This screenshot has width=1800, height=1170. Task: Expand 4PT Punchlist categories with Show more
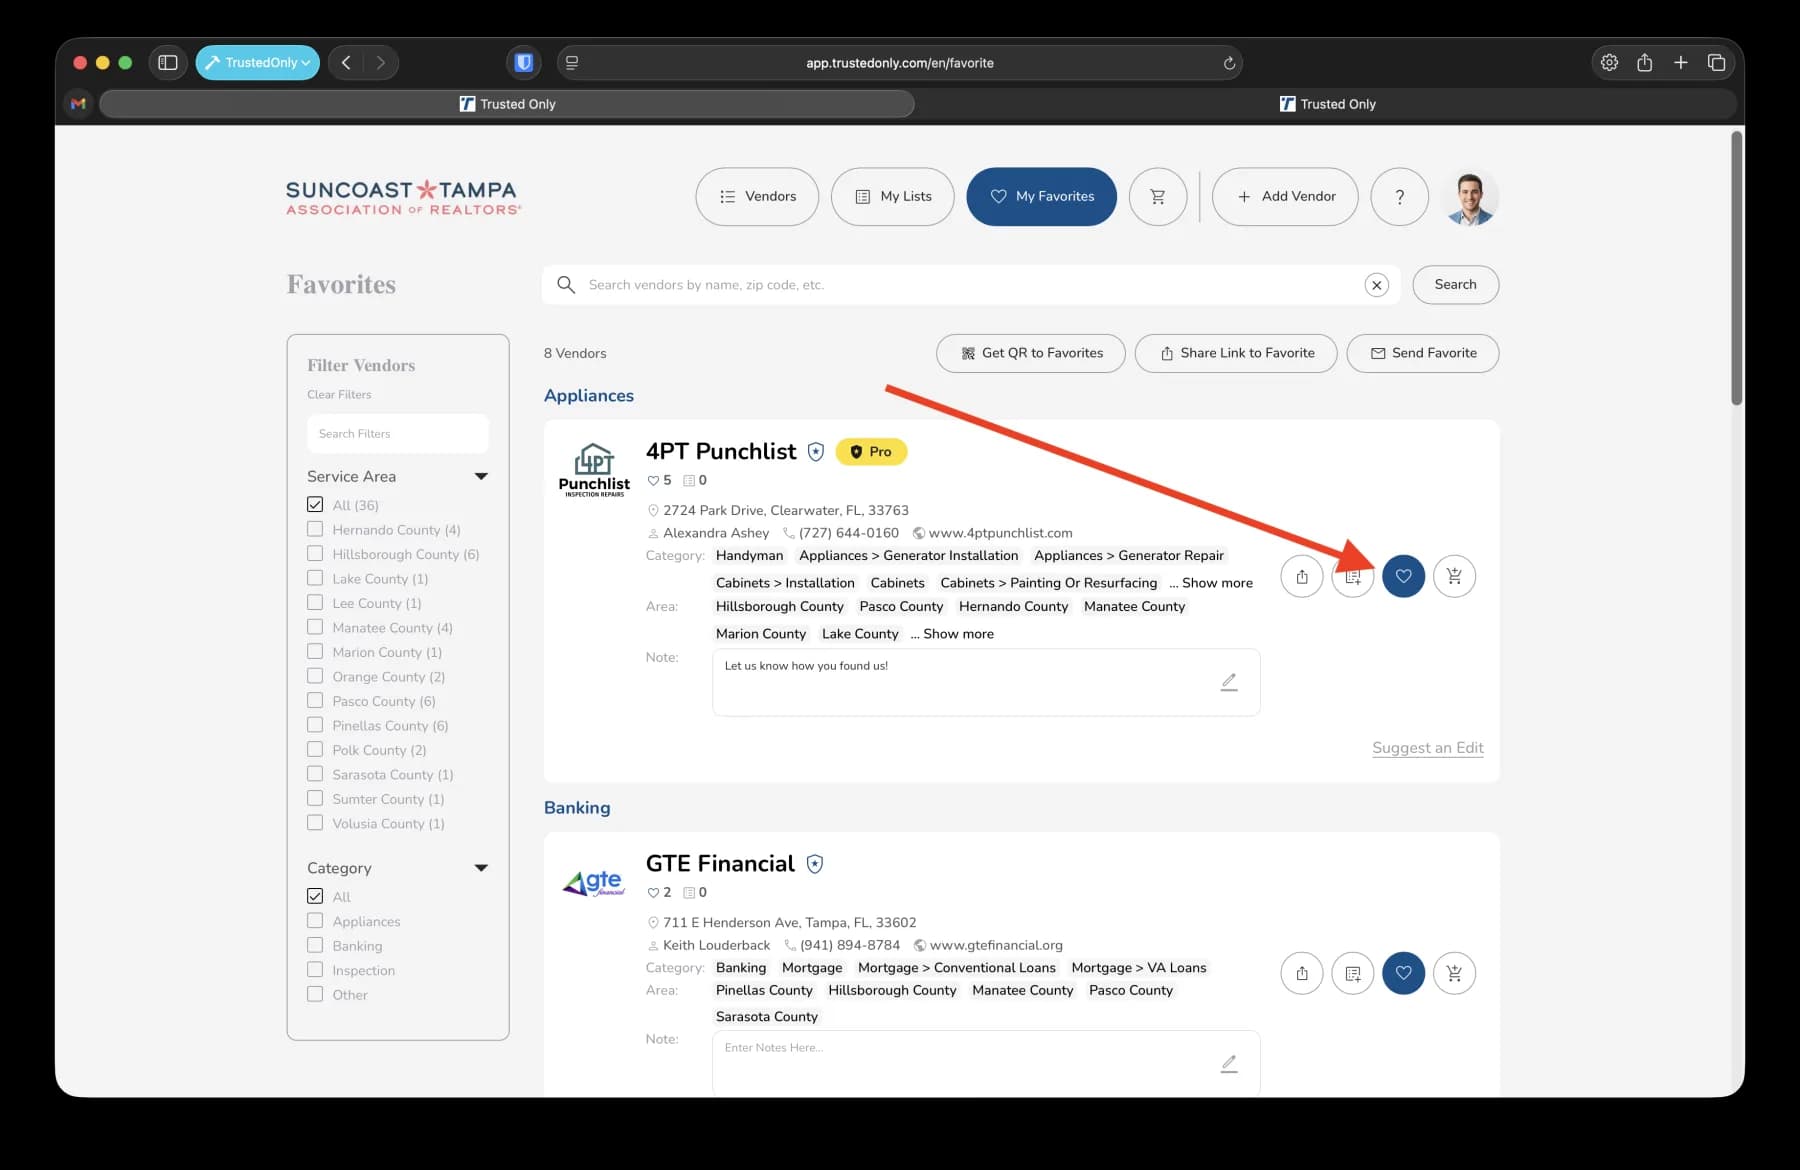(x=1217, y=583)
